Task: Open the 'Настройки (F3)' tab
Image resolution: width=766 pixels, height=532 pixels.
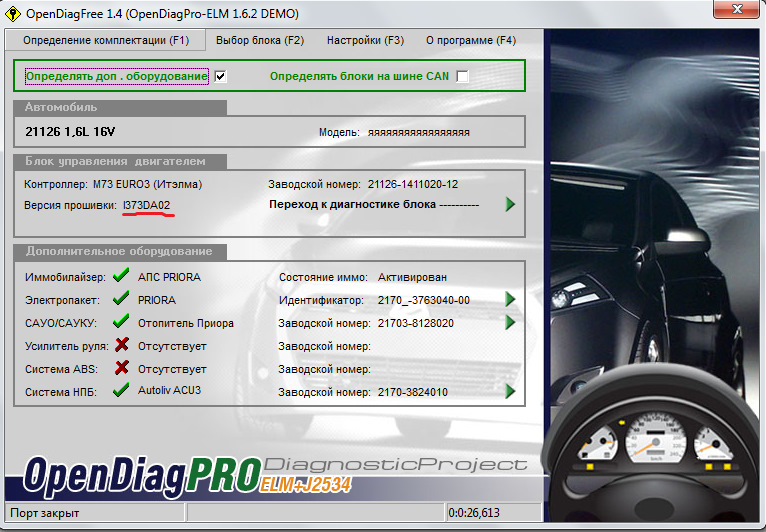Action: click(365, 40)
